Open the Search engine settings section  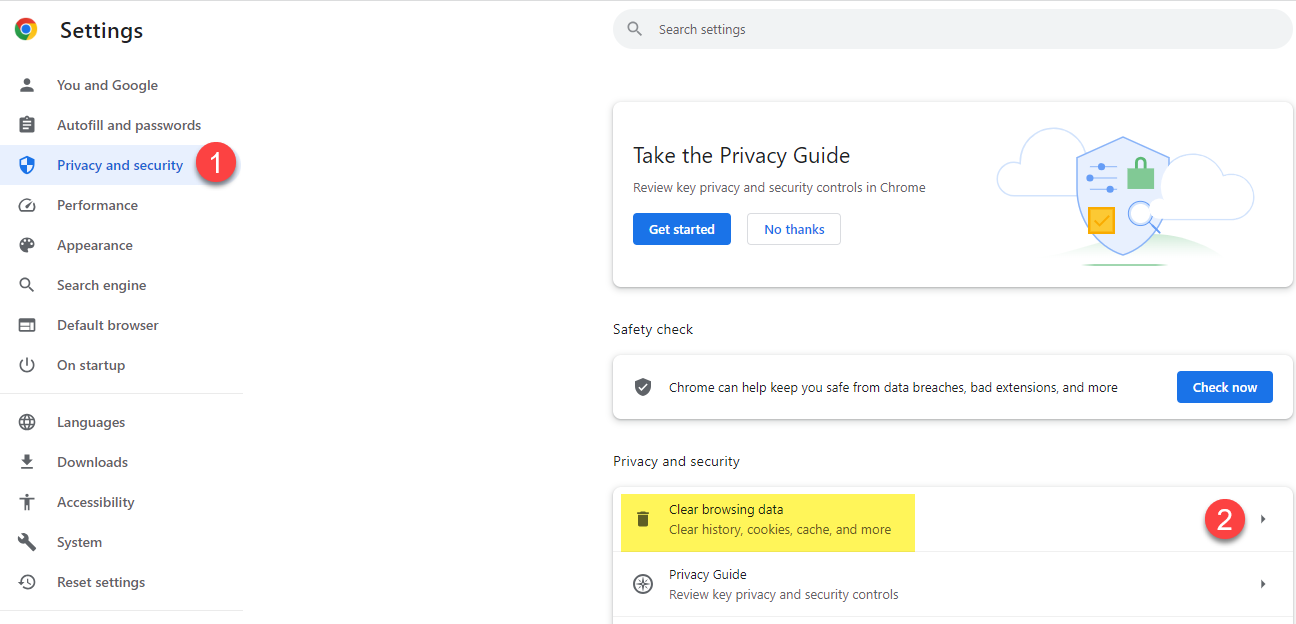click(101, 285)
